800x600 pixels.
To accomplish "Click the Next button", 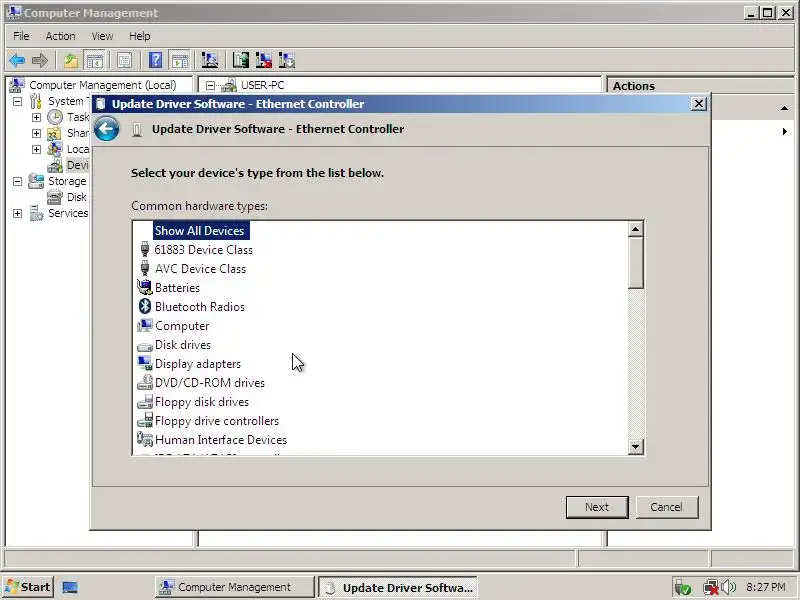I will click(597, 507).
